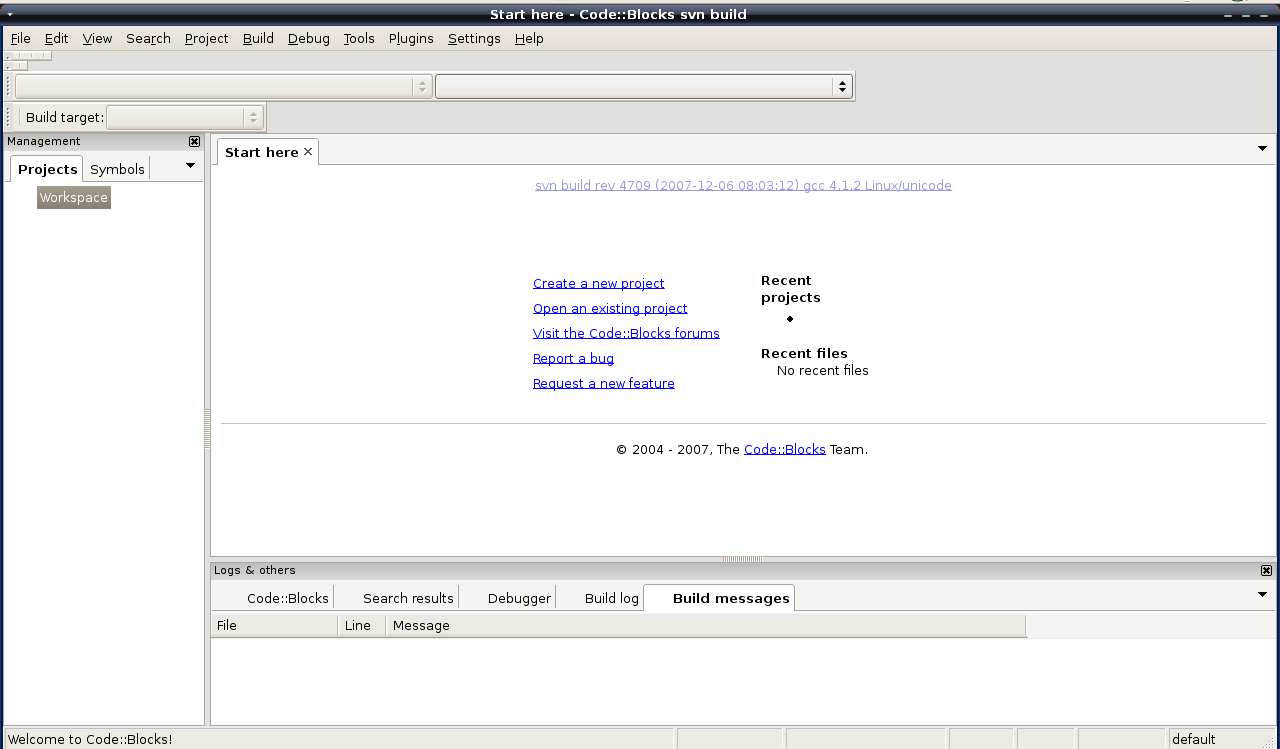
Task: Click the svn build rev 4709 link
Action: pos(743,185)
